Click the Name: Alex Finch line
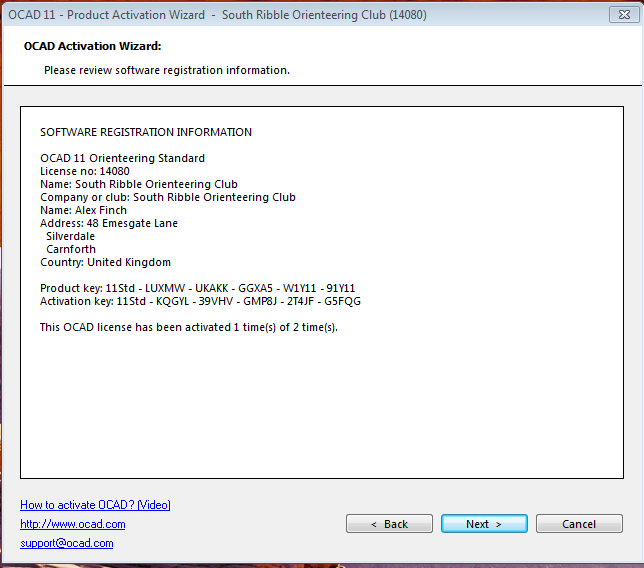644x568 pixels. [x=85, y=210]
